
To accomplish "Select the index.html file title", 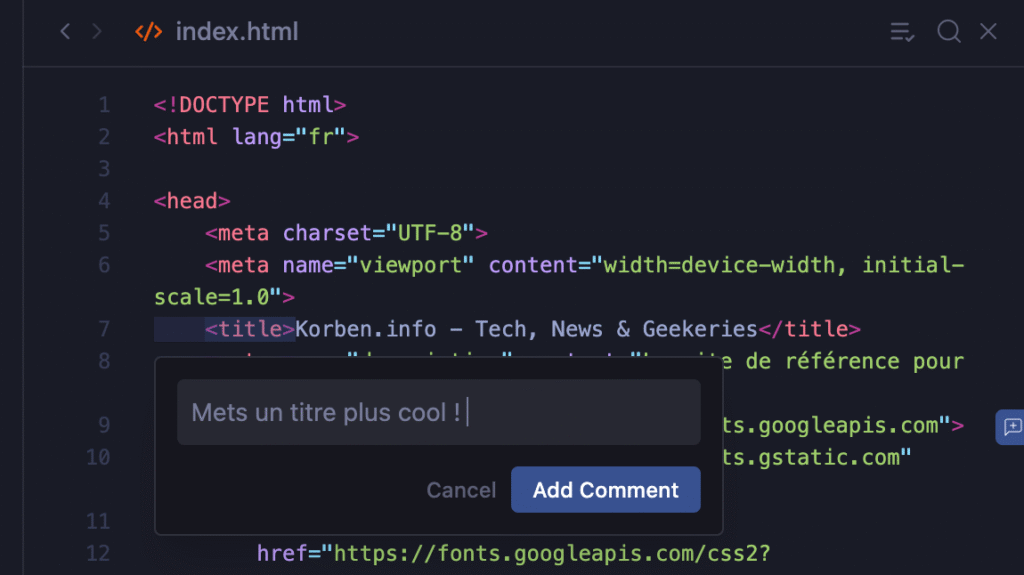I will [237, 32].
